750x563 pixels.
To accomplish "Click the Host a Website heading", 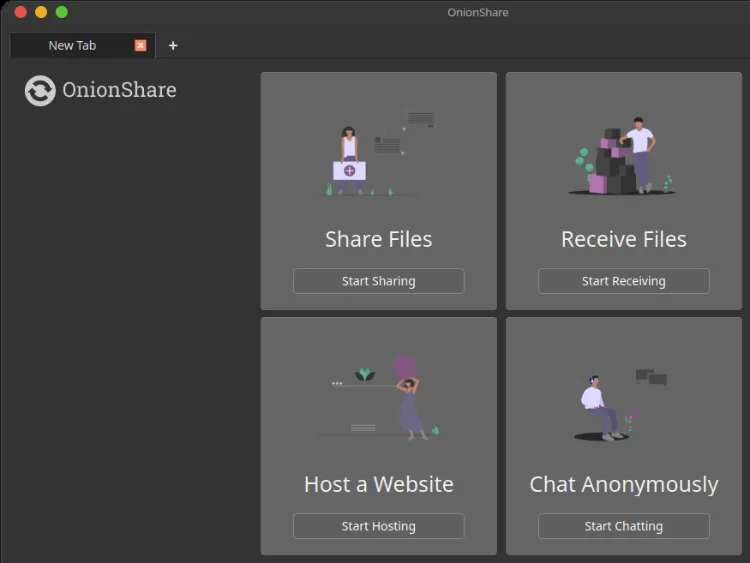I will (378, 484).
